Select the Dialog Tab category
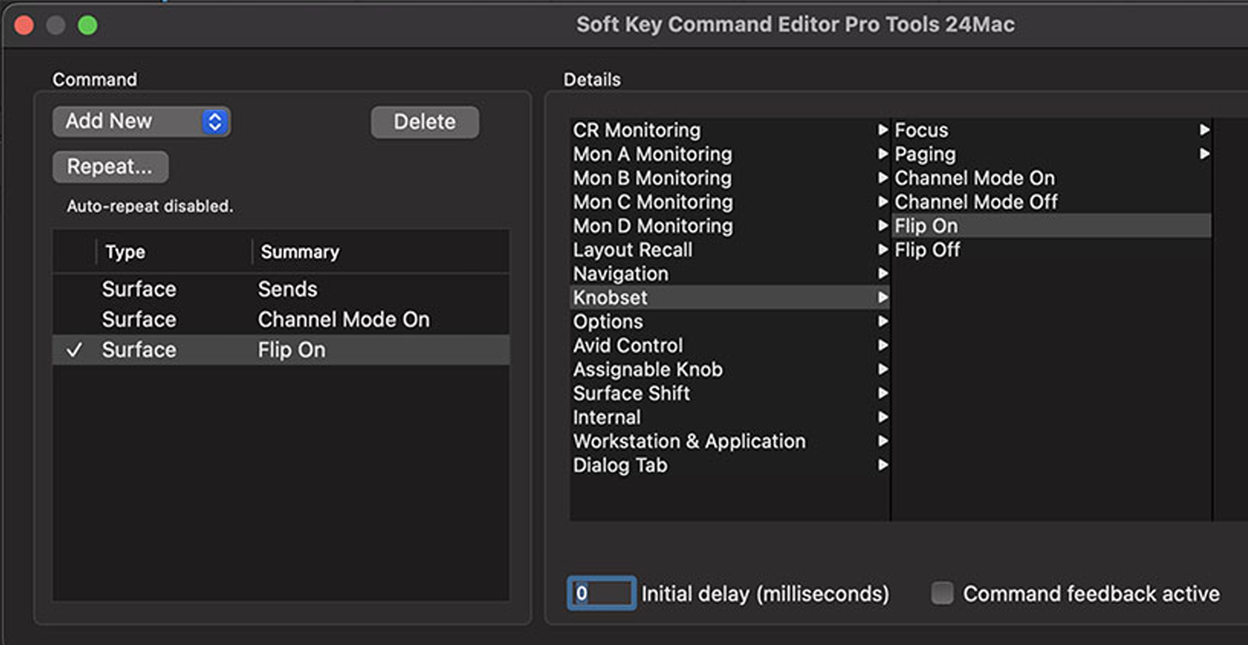This screenshot has width=1248, height=645. (620, 465)
